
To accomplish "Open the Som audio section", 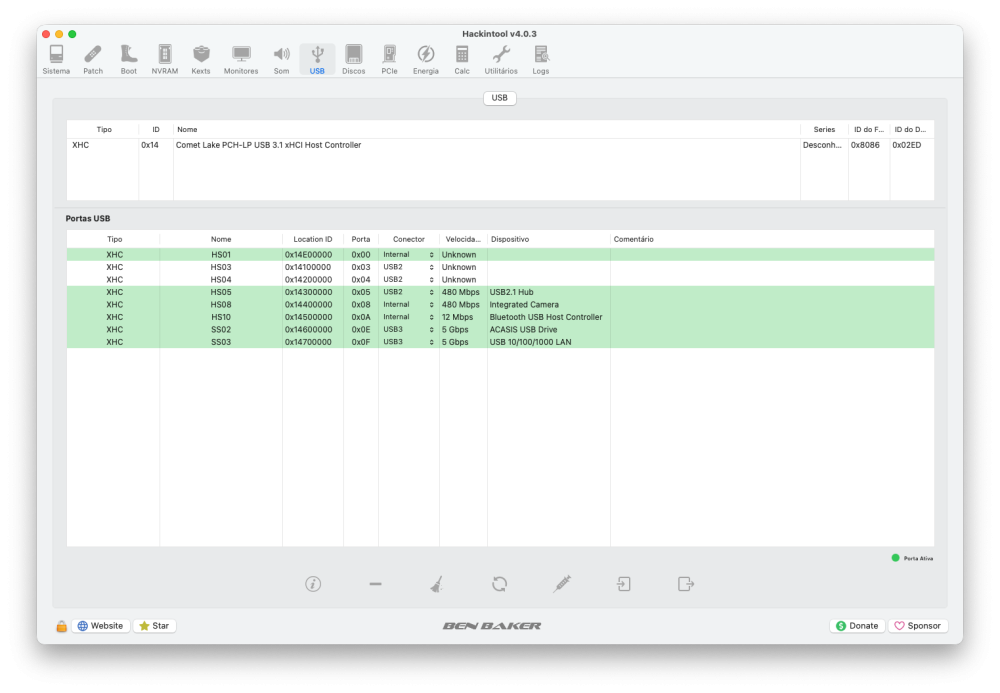I will click(x=281, y=60).
